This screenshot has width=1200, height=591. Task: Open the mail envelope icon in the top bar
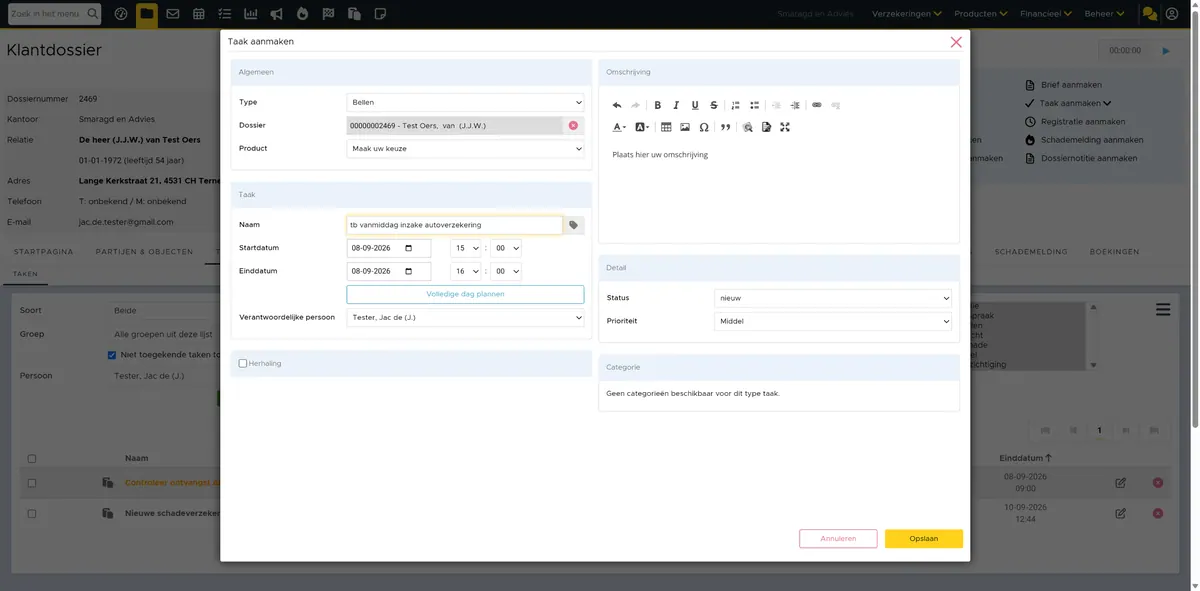(173, 14)
